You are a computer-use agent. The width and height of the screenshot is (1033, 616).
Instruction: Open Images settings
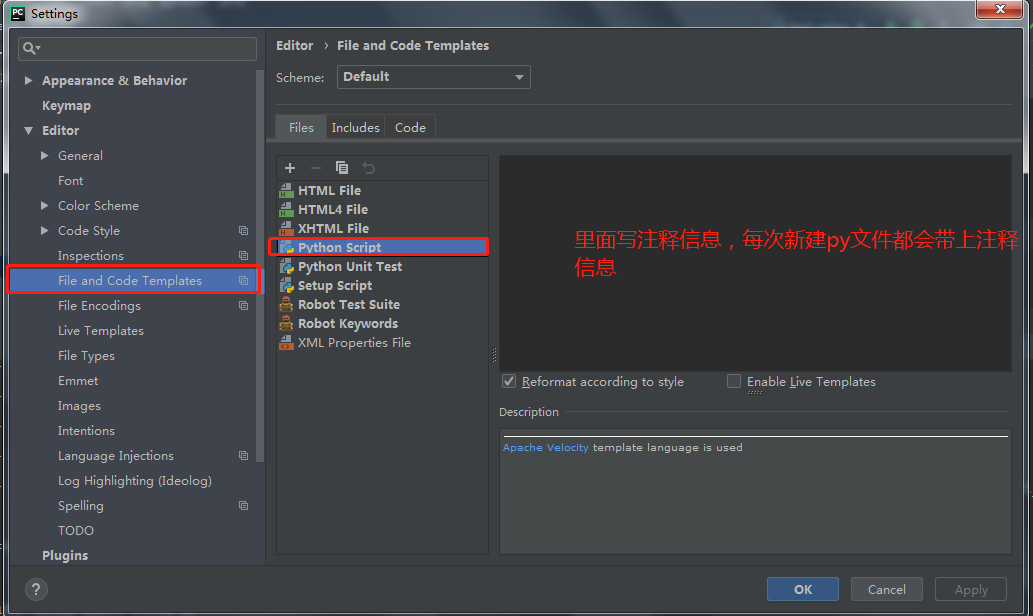[x=79, y=406]
